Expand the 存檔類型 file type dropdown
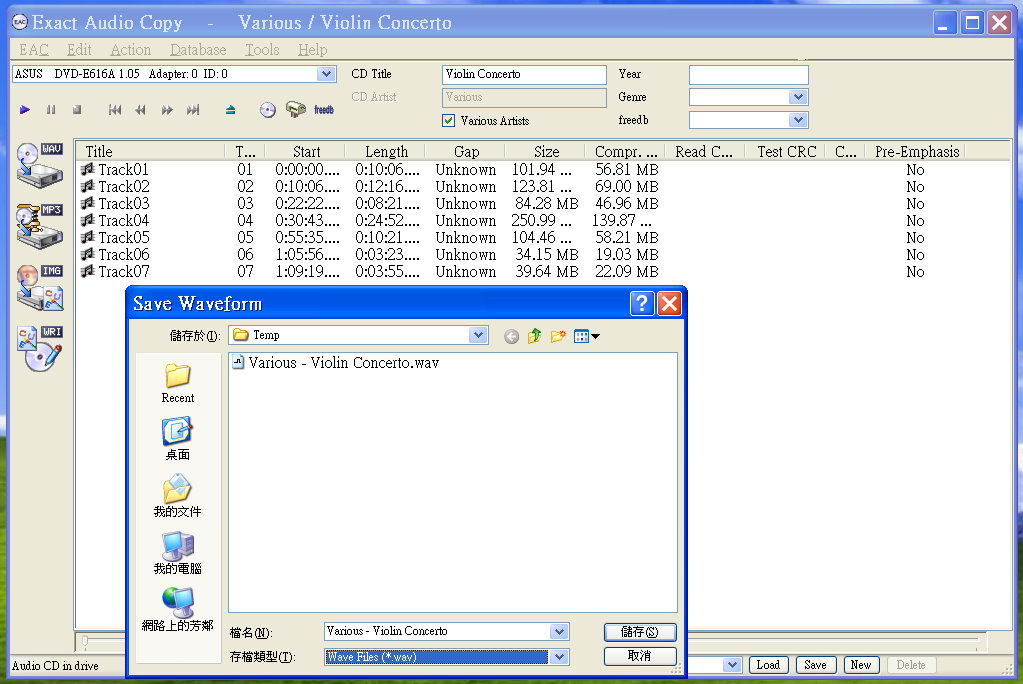 coord(558,657)
